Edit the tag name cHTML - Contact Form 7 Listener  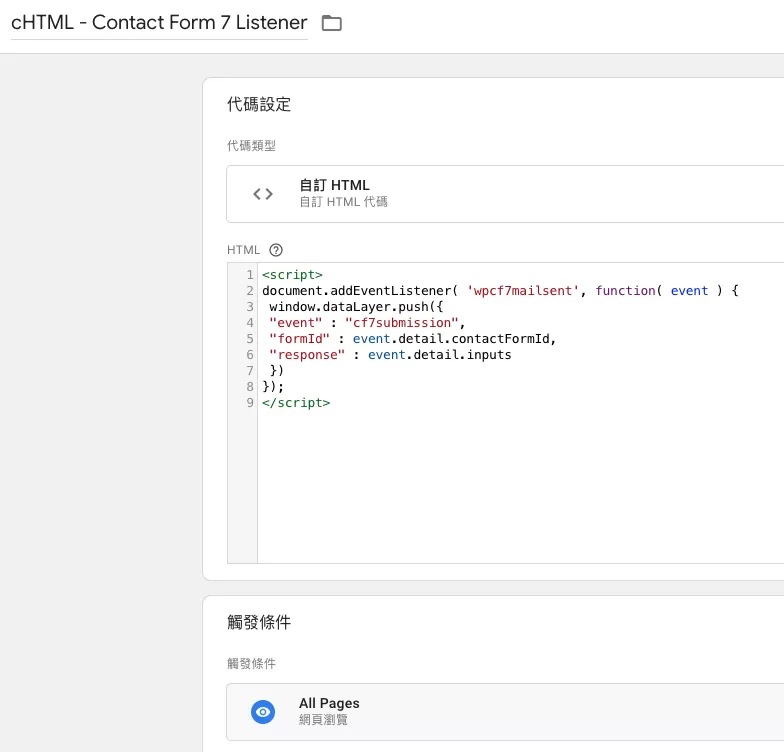point(159,23)
